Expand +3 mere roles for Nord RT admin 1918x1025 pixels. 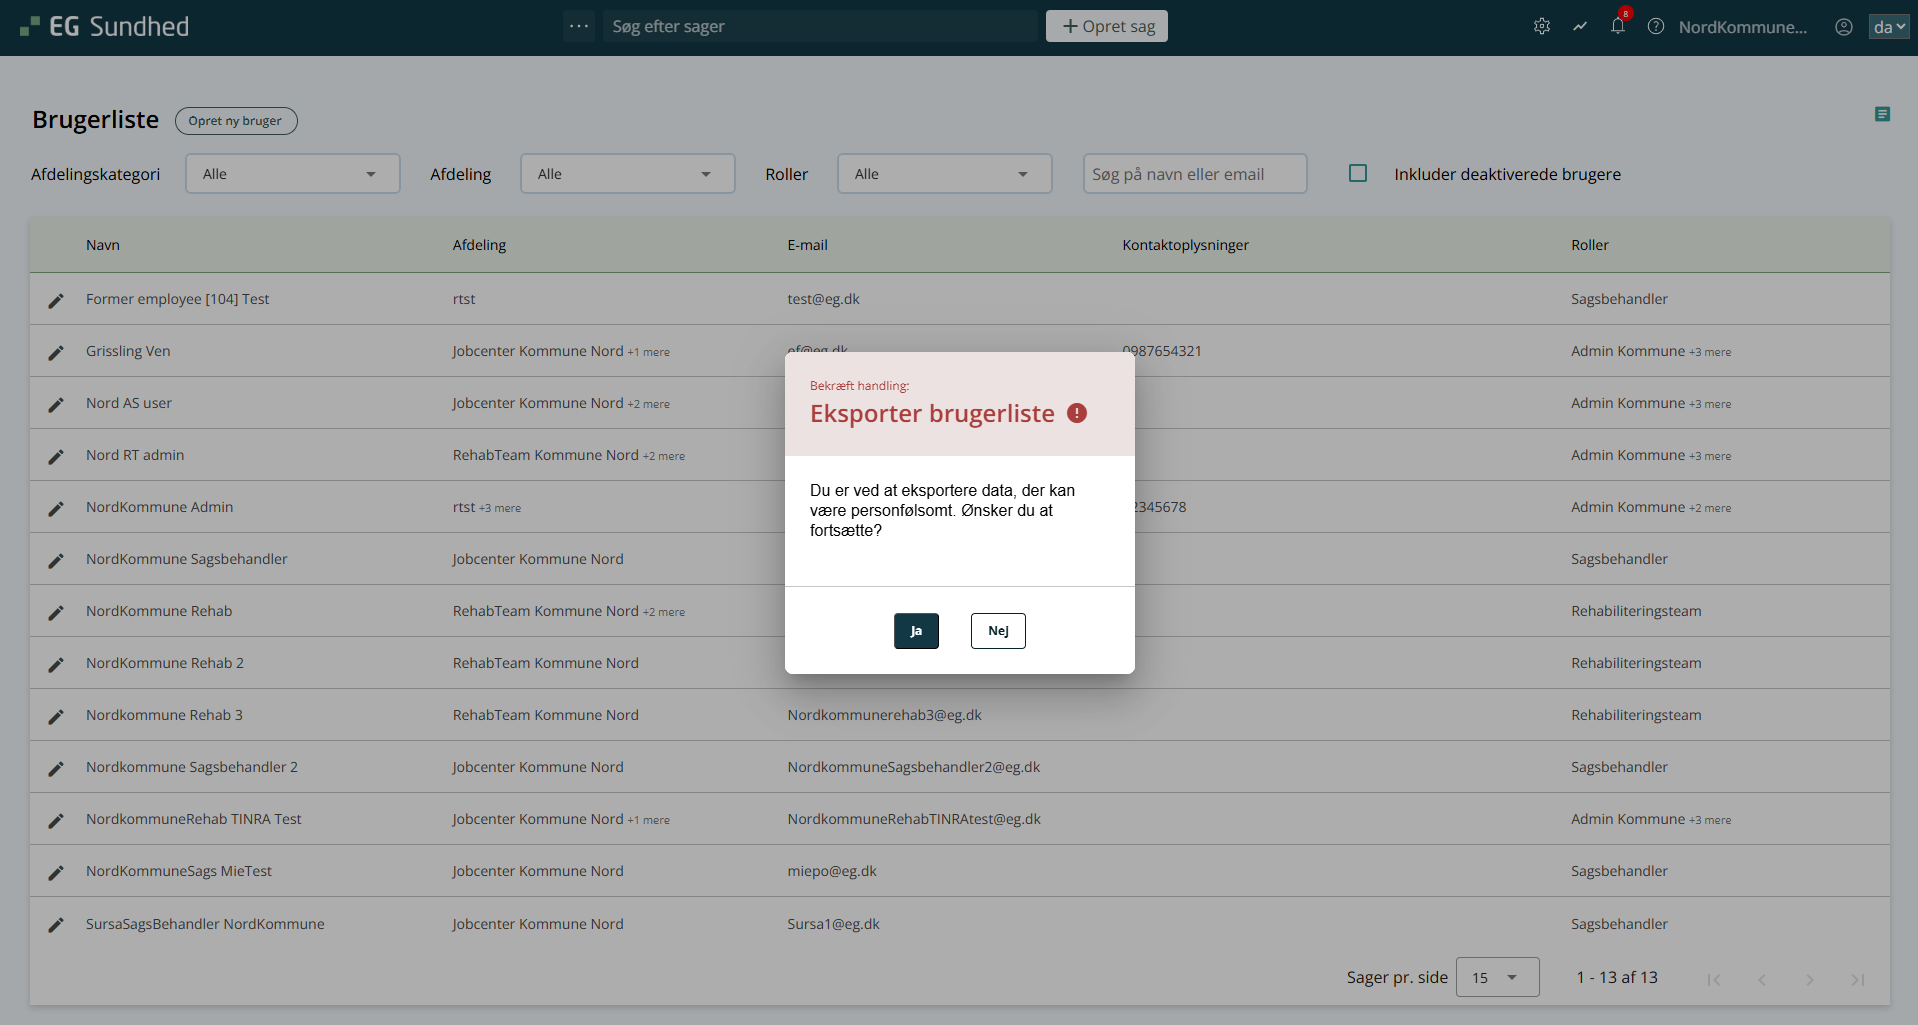pyautogui.click(x=1710, y=456)
